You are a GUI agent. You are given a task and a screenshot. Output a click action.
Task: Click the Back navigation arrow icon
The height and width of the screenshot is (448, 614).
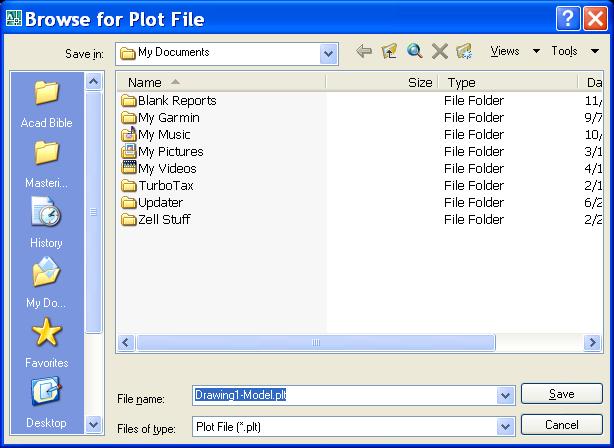(364, 52)
